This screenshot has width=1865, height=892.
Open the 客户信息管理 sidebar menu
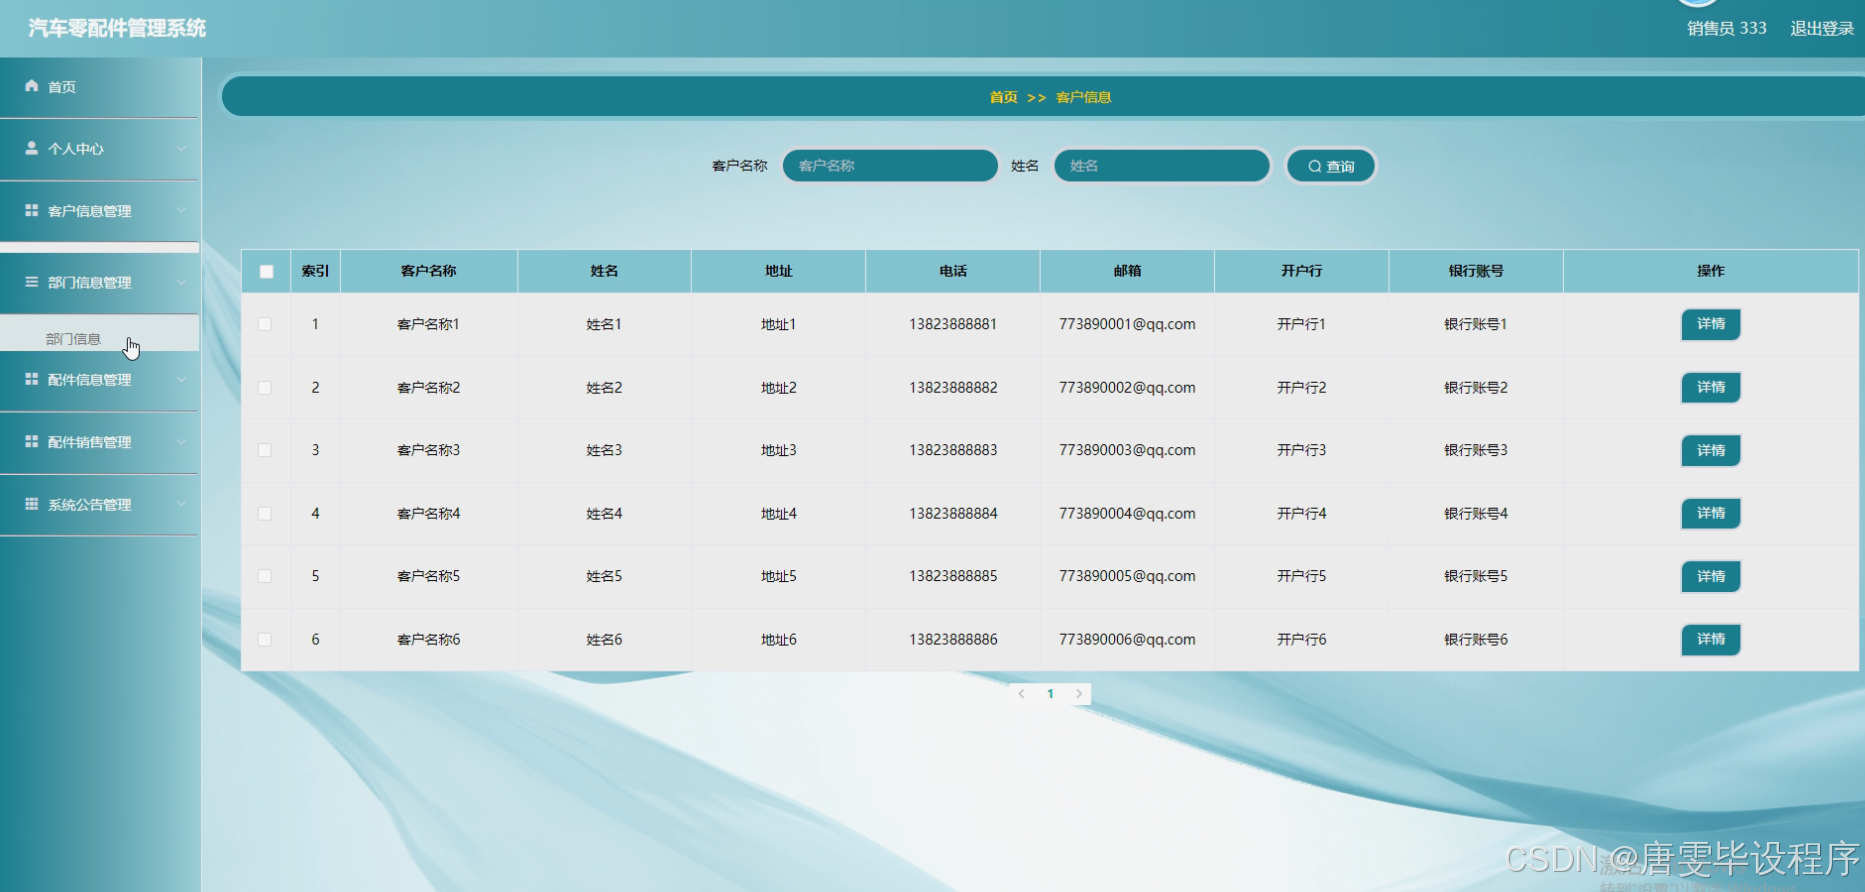pyautogui.click(x=100, y=211)
